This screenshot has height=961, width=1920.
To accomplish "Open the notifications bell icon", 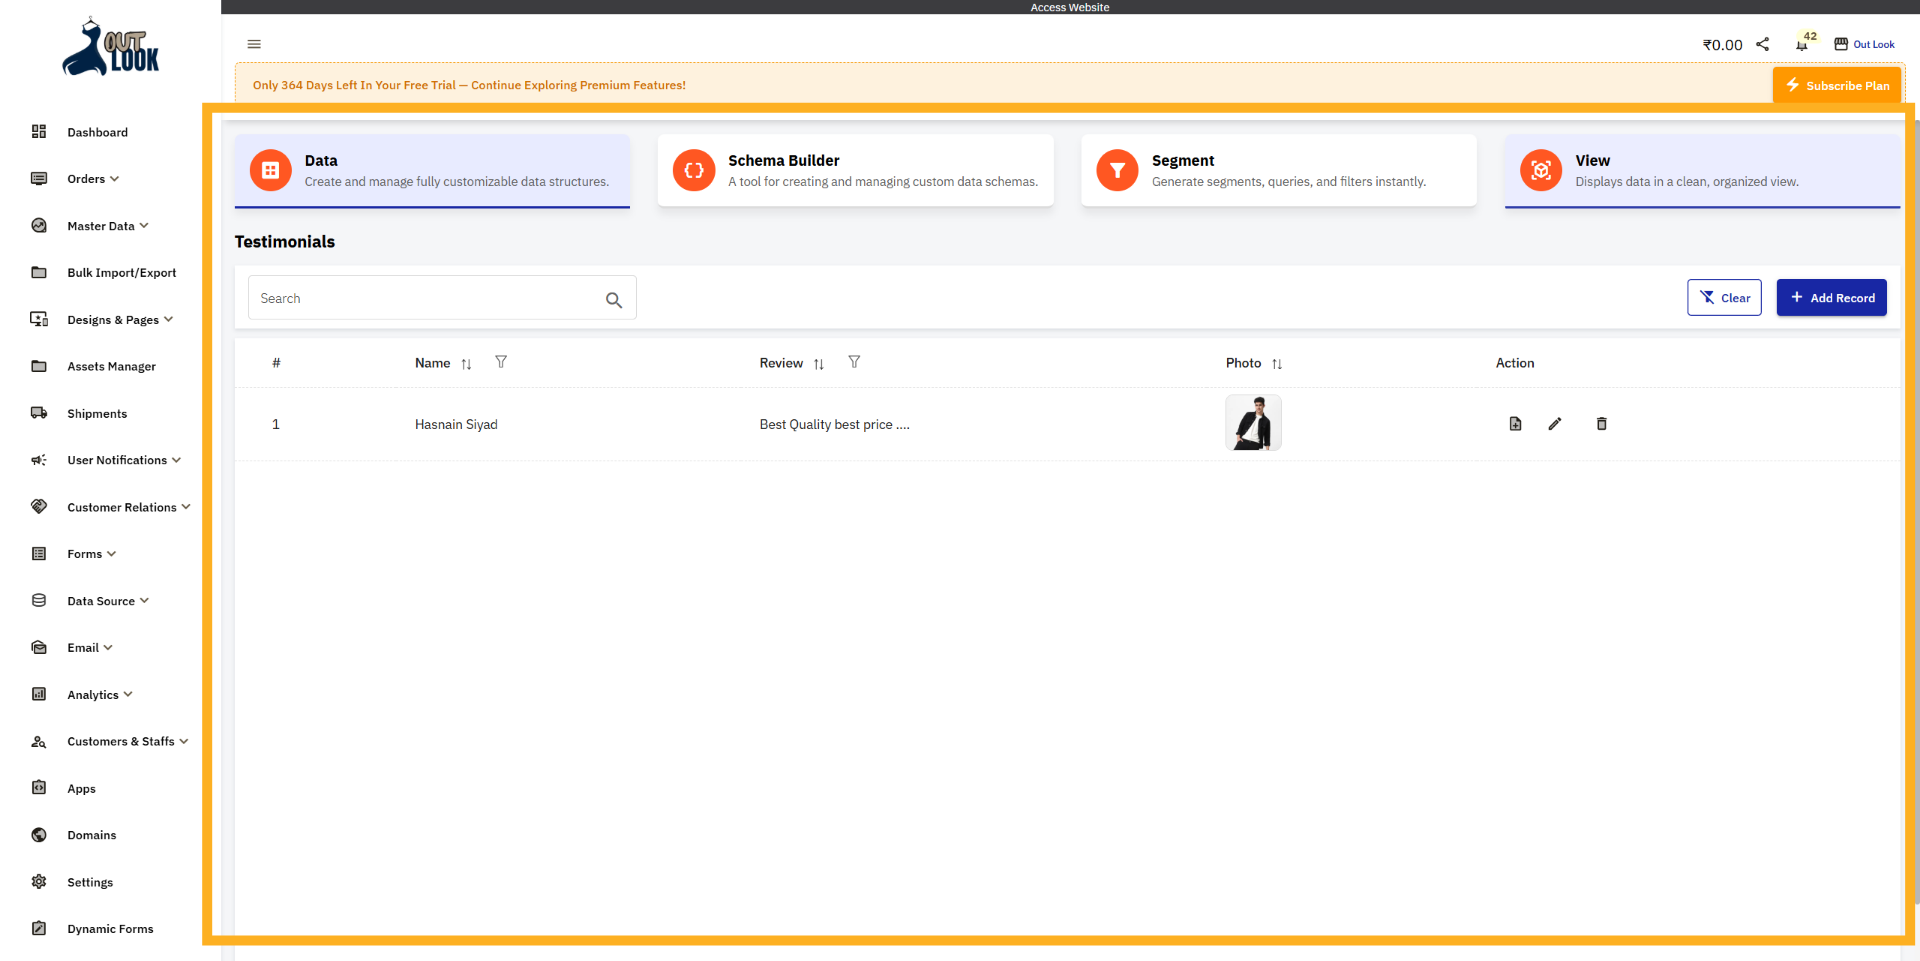I will [x=1801, y=45].
